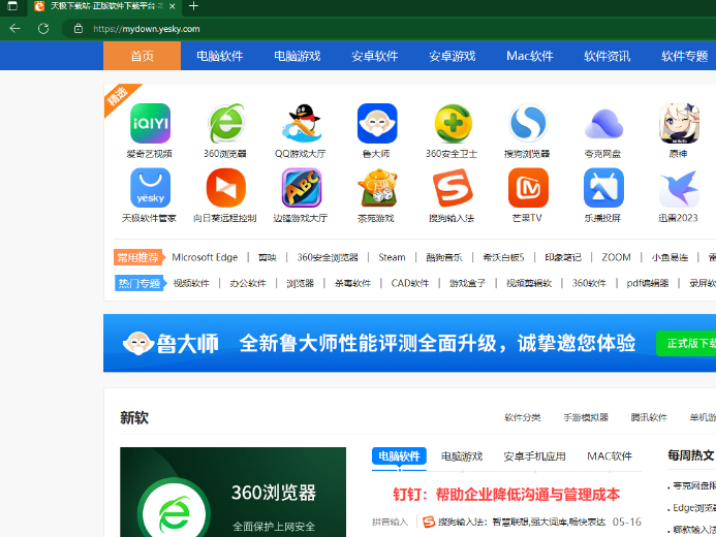The height and width of the screenshot is (537, 716).
Task: Open the 搜狗浏览器 icon
Action: click(528, 123)
